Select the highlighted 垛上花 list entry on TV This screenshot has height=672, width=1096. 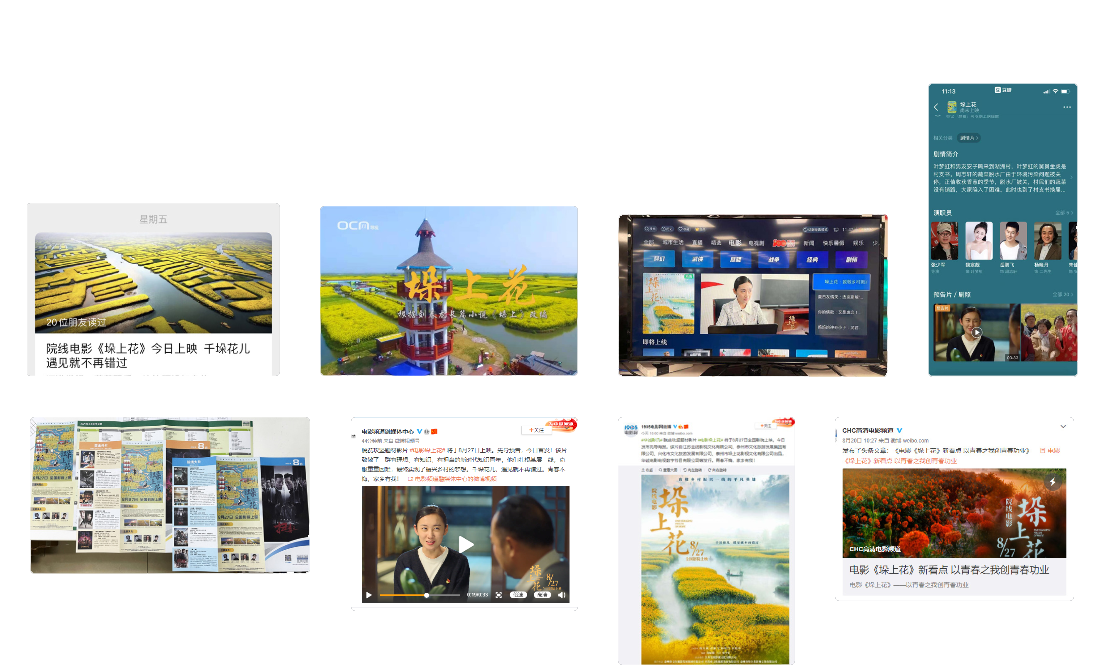click(x=841, y=282)
